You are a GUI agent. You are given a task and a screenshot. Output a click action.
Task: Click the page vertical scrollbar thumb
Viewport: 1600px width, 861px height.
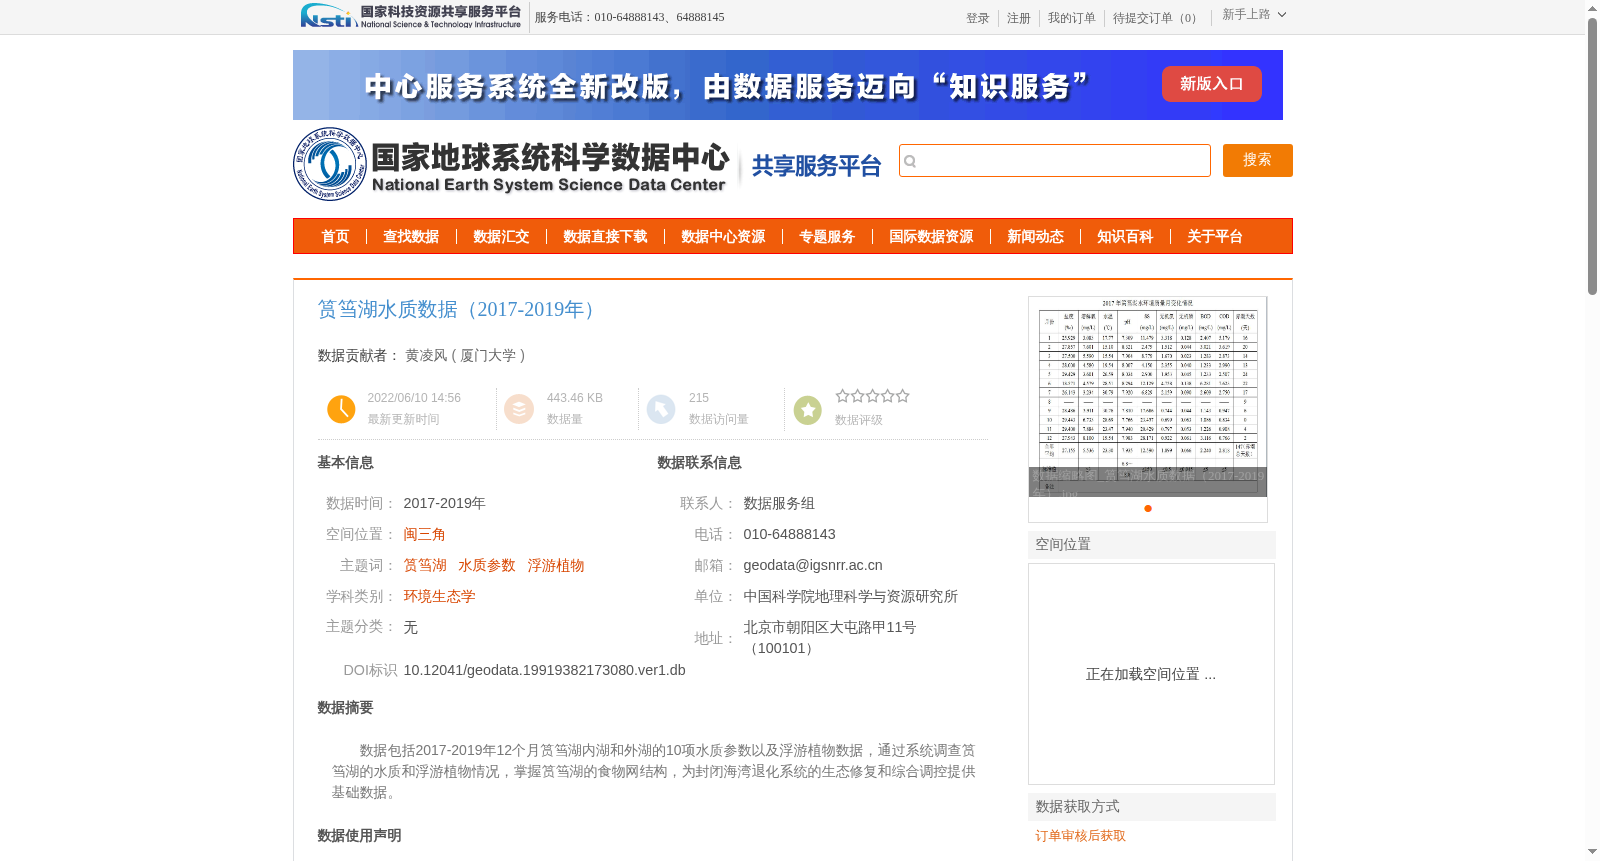click(x=1592, y=156)
